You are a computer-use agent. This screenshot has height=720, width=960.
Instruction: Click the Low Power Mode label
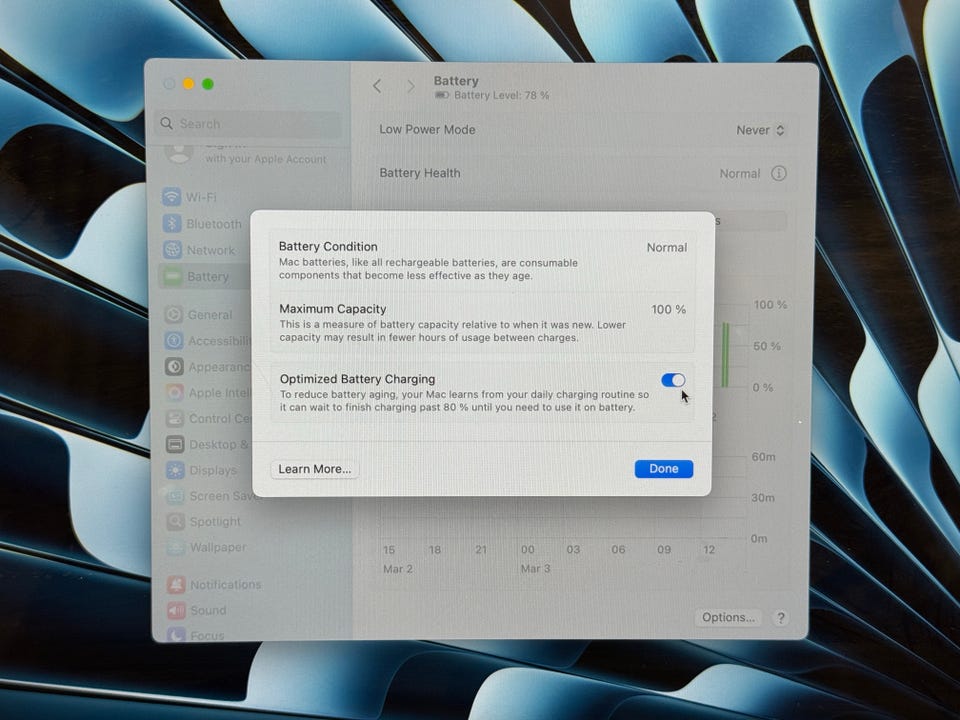[x=427, y=130]
